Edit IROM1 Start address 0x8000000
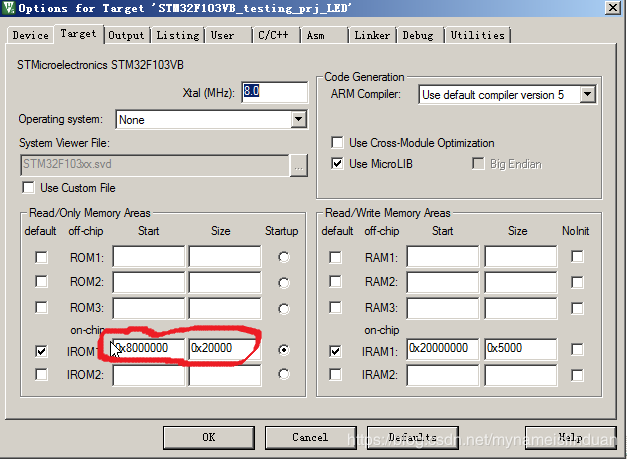The height and width of the screenshot is (459, 627). pyautogui.click(x=149, y=349)
